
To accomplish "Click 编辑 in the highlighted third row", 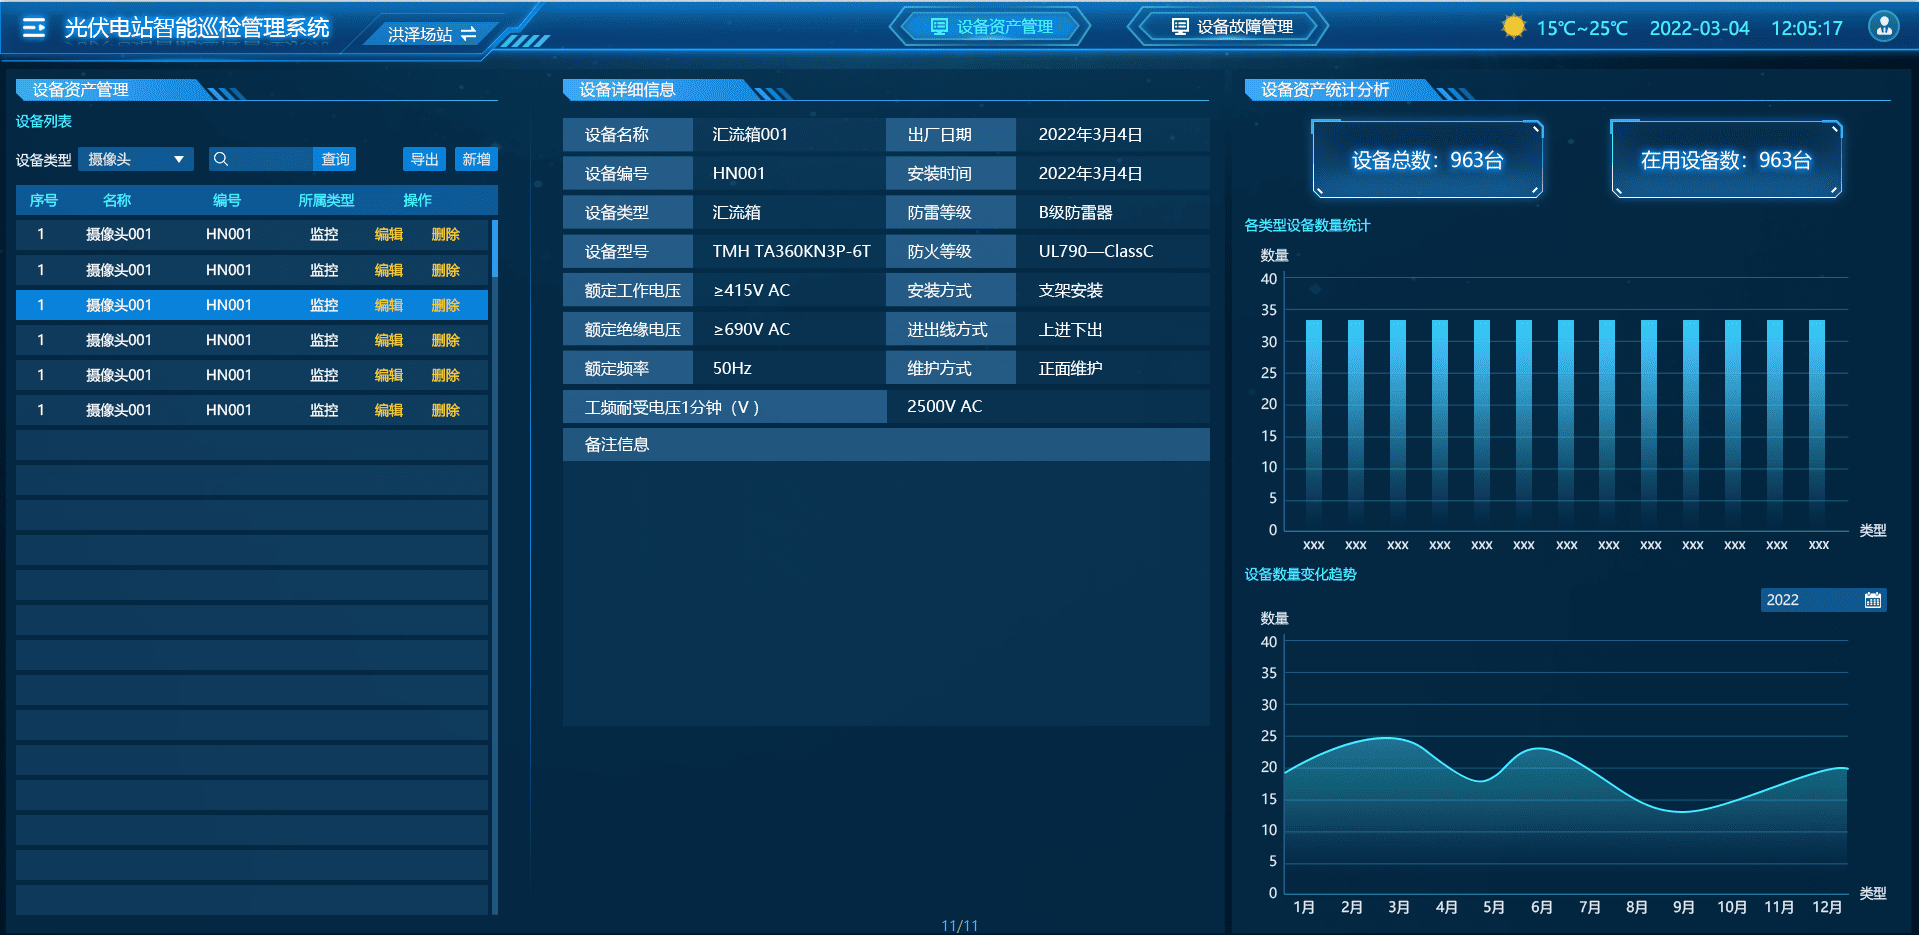I will pyautogui.click(x=389, y=305).
